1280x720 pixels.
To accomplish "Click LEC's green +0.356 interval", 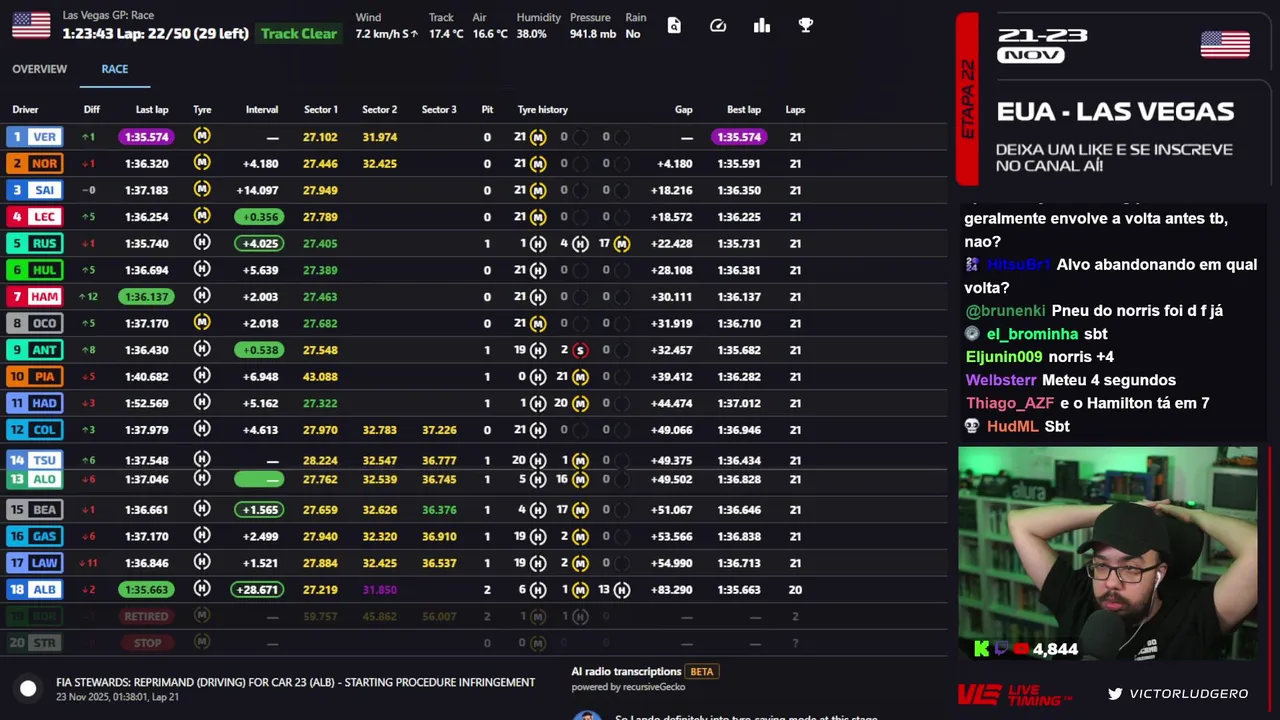I will [258, 216].
